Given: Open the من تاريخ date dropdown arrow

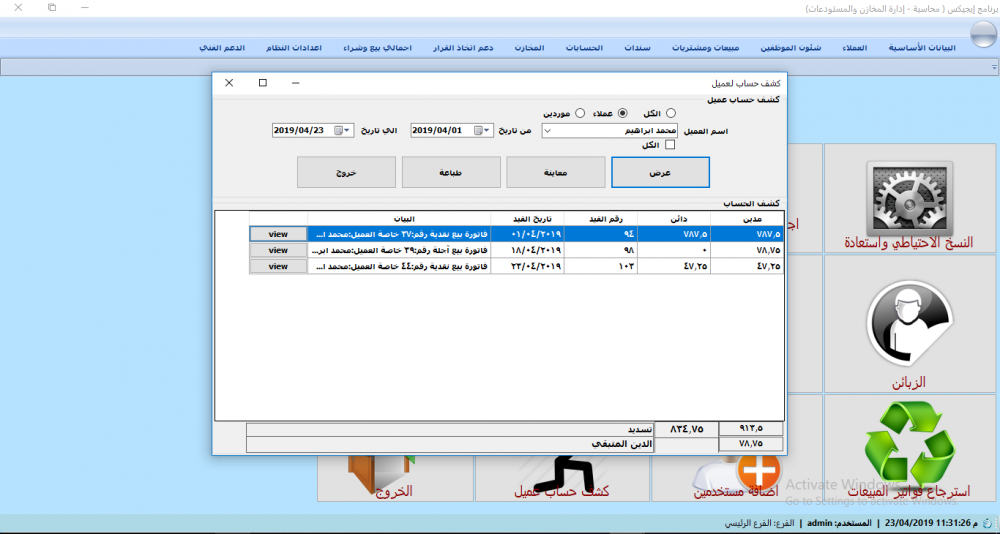Looking at the screenshot, I should click(488, 130).
